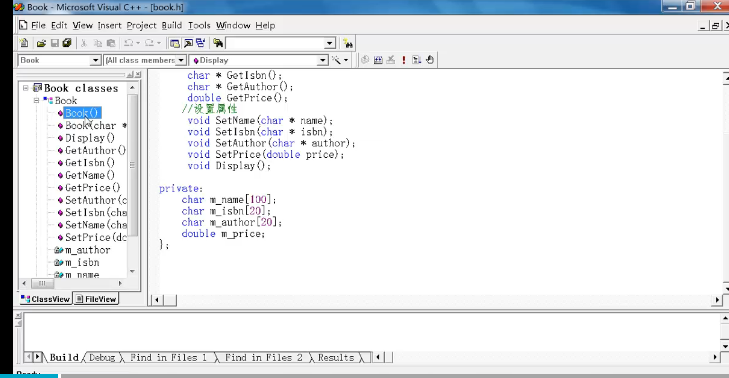The width and height of the screenshot is (729, 378).
Task: Open the undo history dropdown arrow
Action: point(138,43)
